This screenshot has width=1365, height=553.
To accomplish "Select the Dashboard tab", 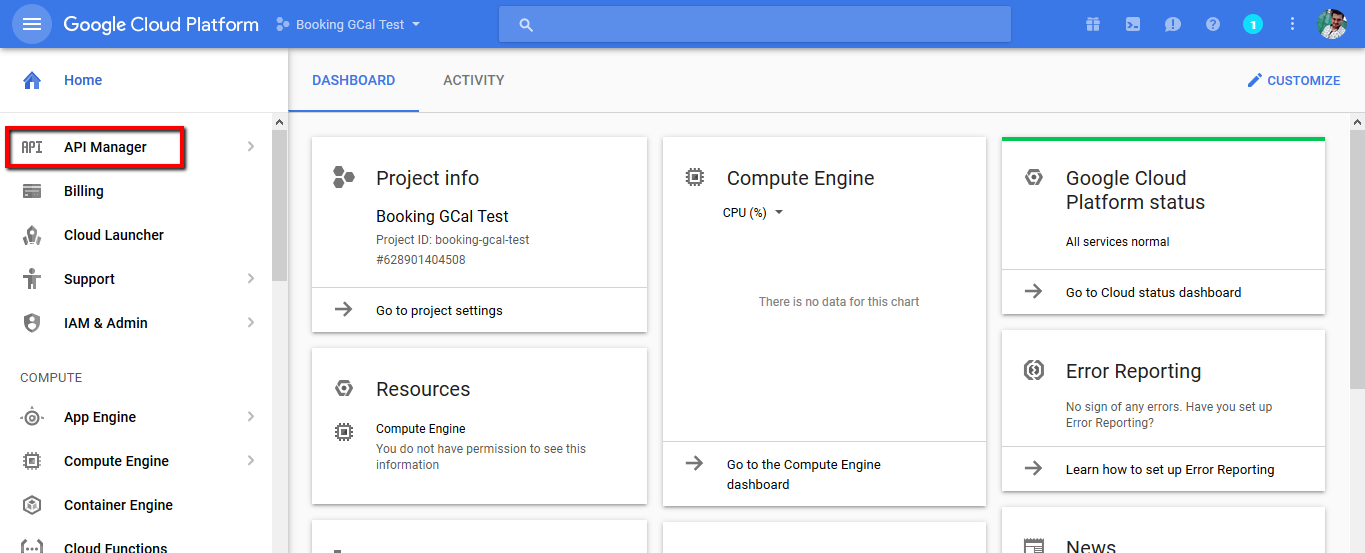I will pyautogui.click(x=354, y=80).
